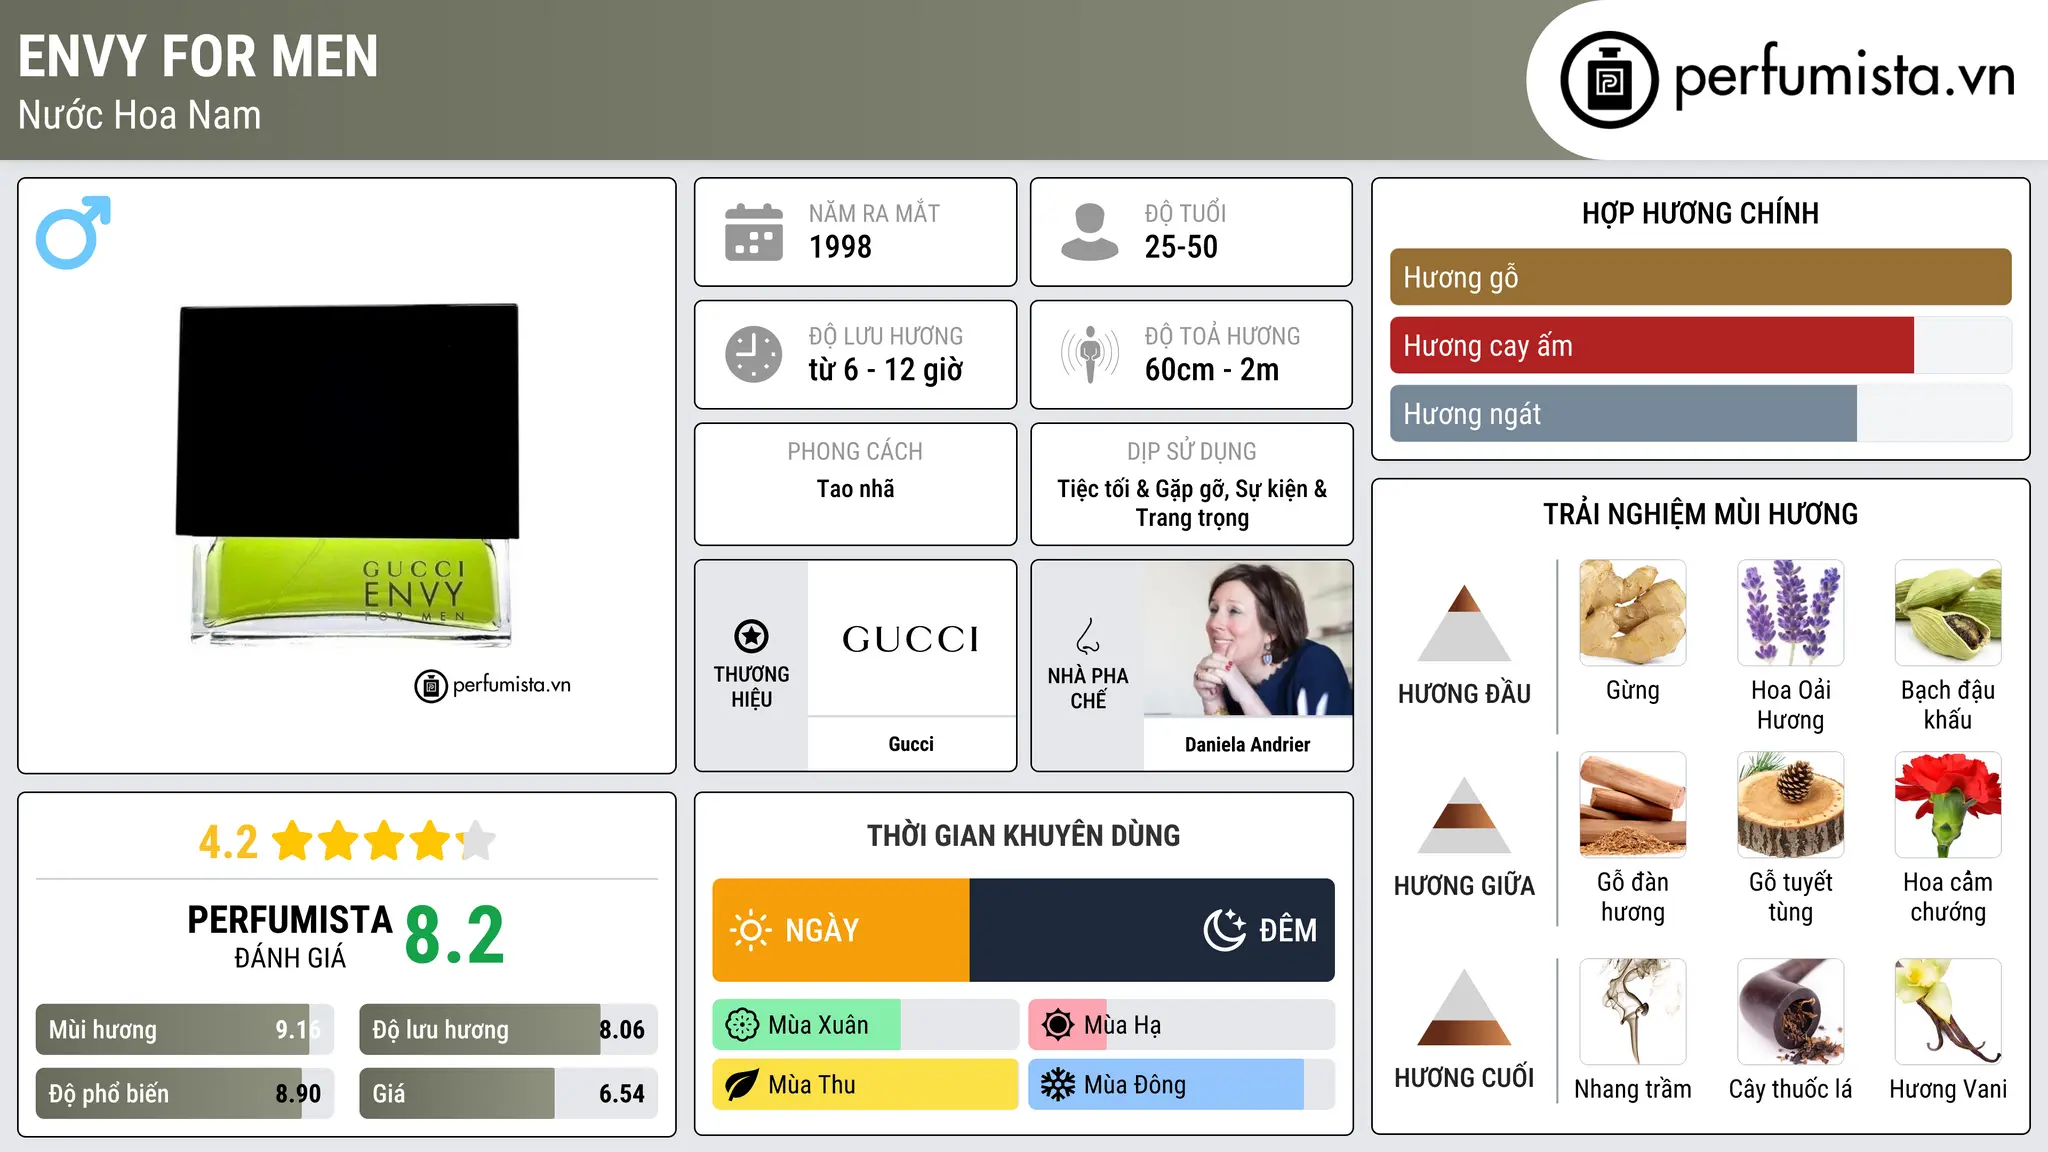Click the Thời gian khuyên dùng heading

tap(1023, 835)
